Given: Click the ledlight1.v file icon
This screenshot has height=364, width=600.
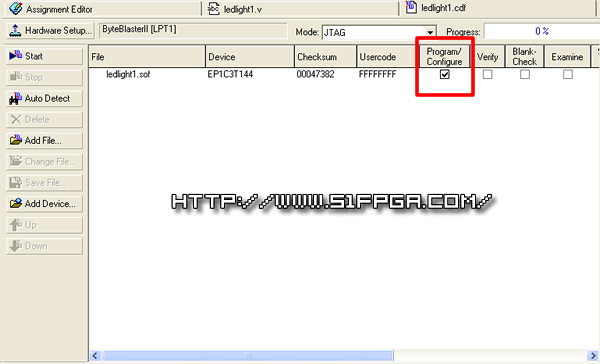Looking at the screenshot, I should coord(213,8).
